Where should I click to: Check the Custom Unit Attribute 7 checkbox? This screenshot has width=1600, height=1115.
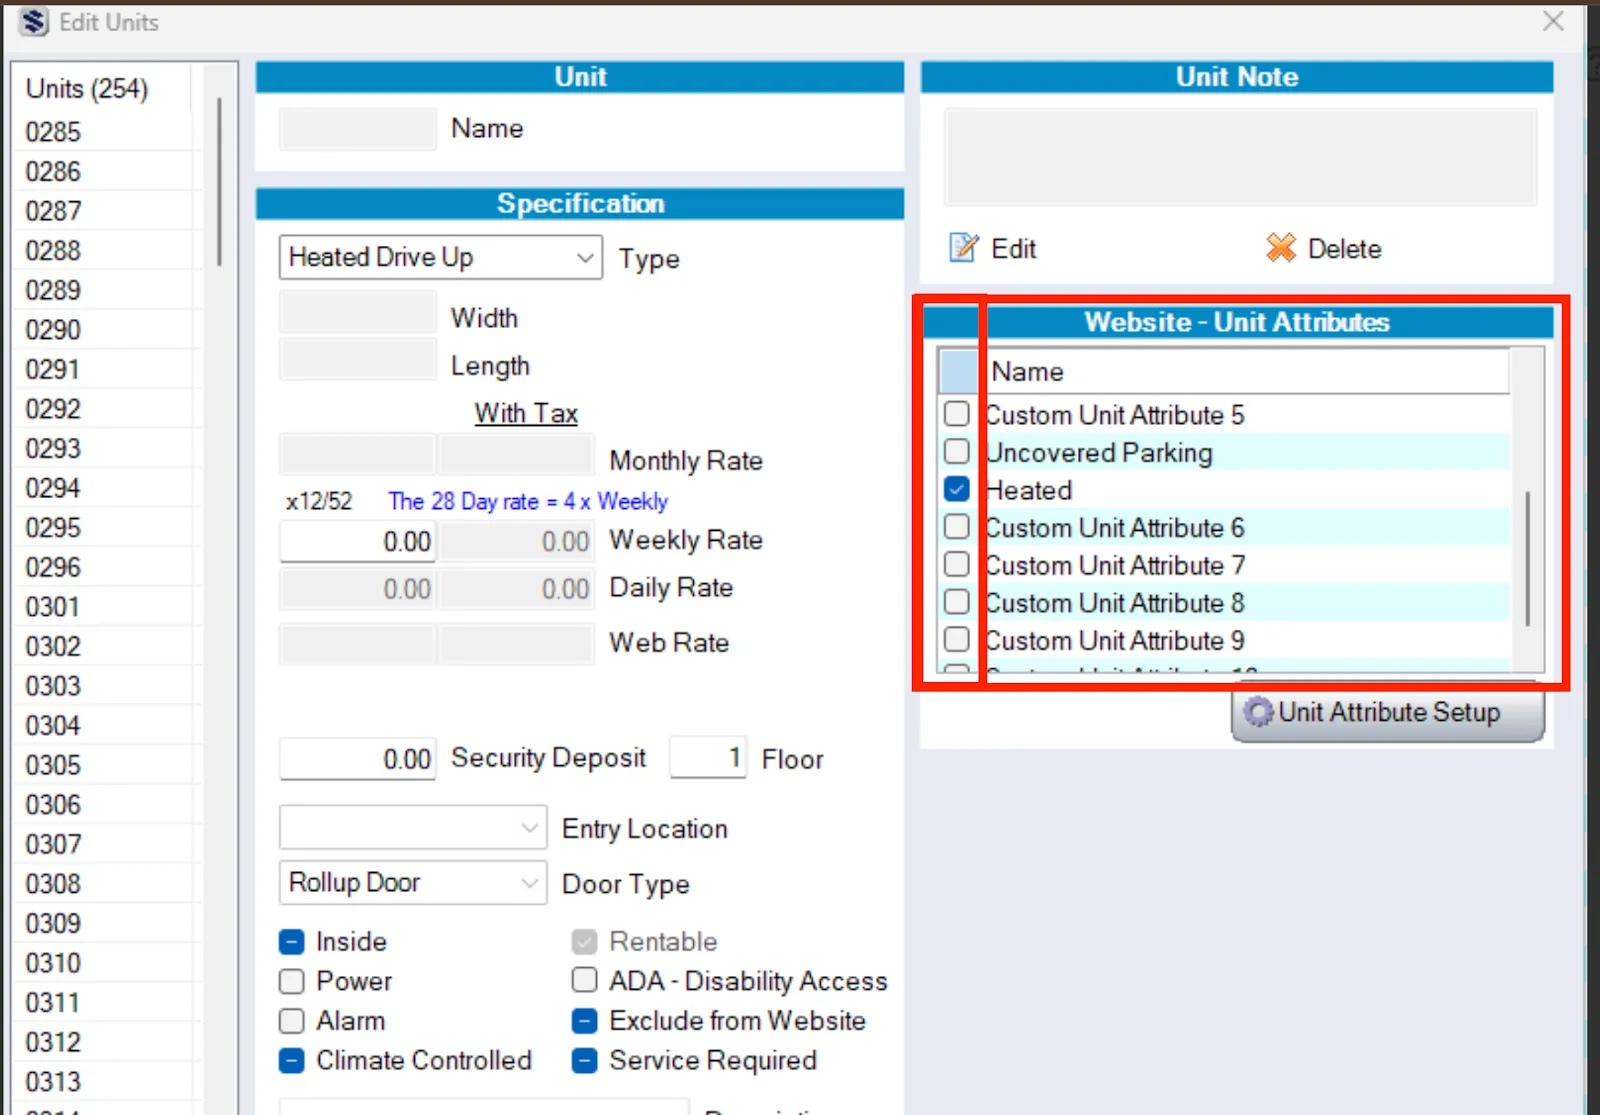(x=957, y=564)
